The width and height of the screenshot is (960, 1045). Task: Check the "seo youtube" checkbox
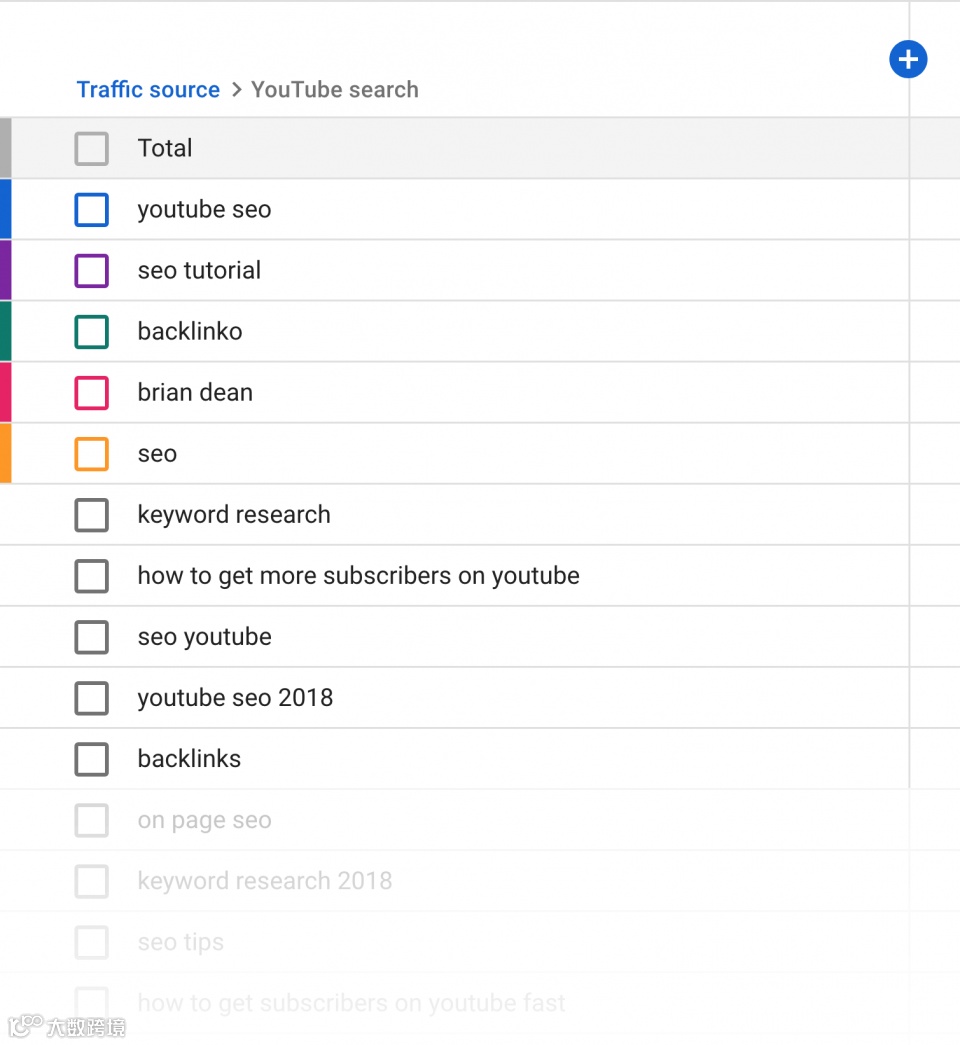(91, 637)
